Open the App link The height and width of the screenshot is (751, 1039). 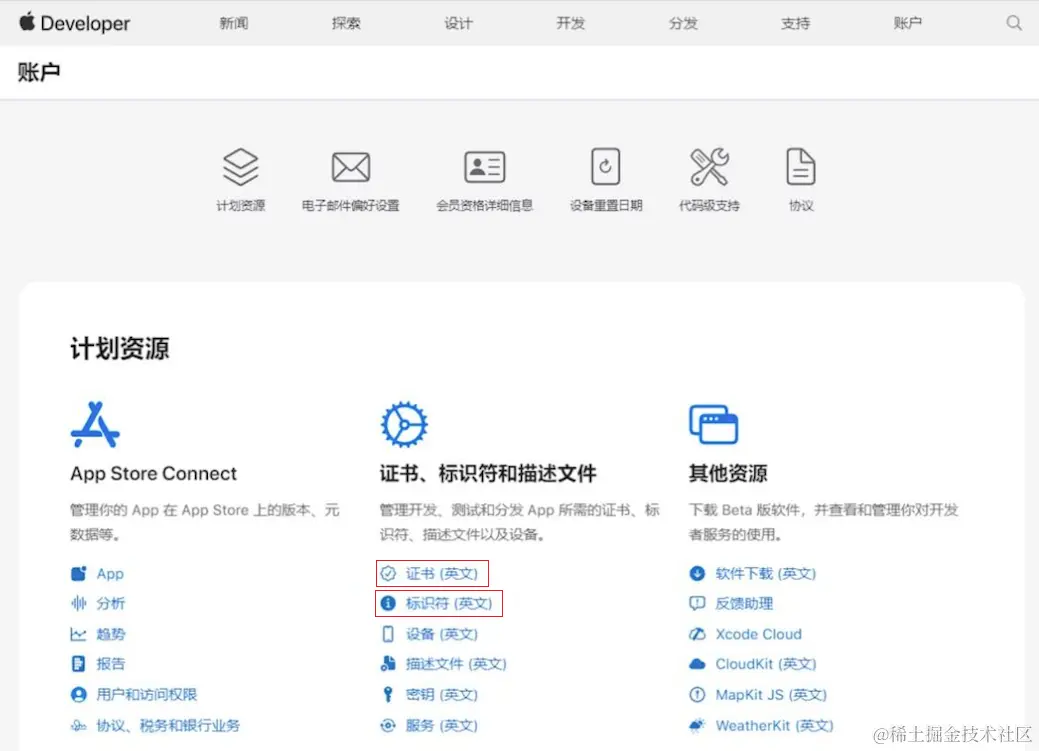click(x=110, y=574)
